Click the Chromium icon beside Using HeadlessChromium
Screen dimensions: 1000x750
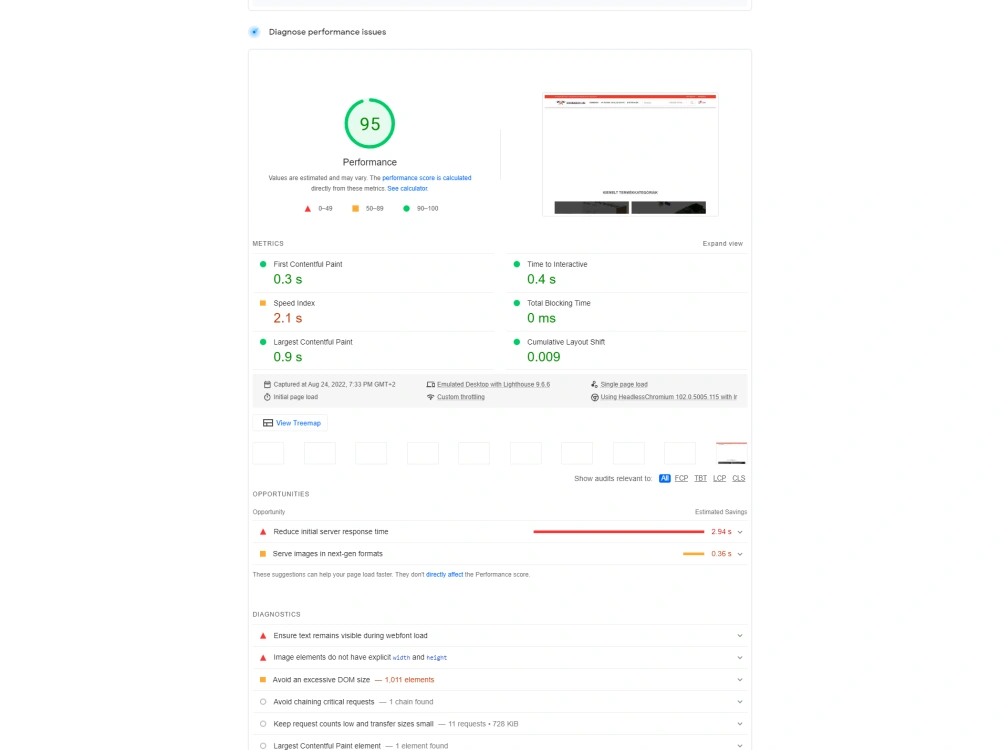594,397
